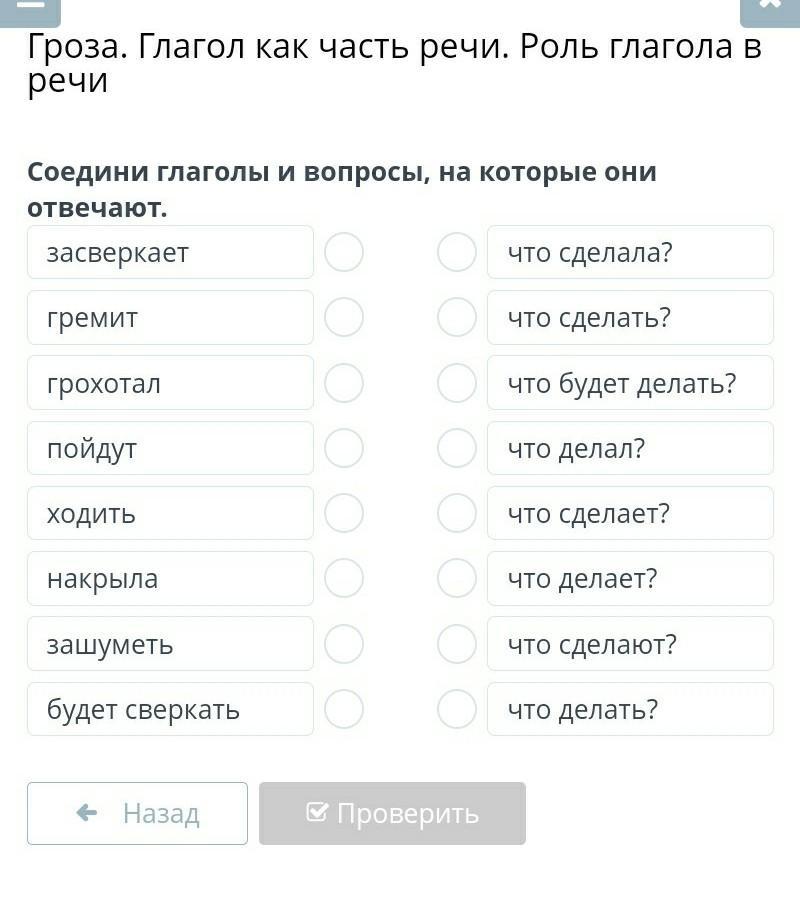Select the что сделают? answer box
Image resolution: width=800 pixels, height=923 pixels.
[630, 644]
